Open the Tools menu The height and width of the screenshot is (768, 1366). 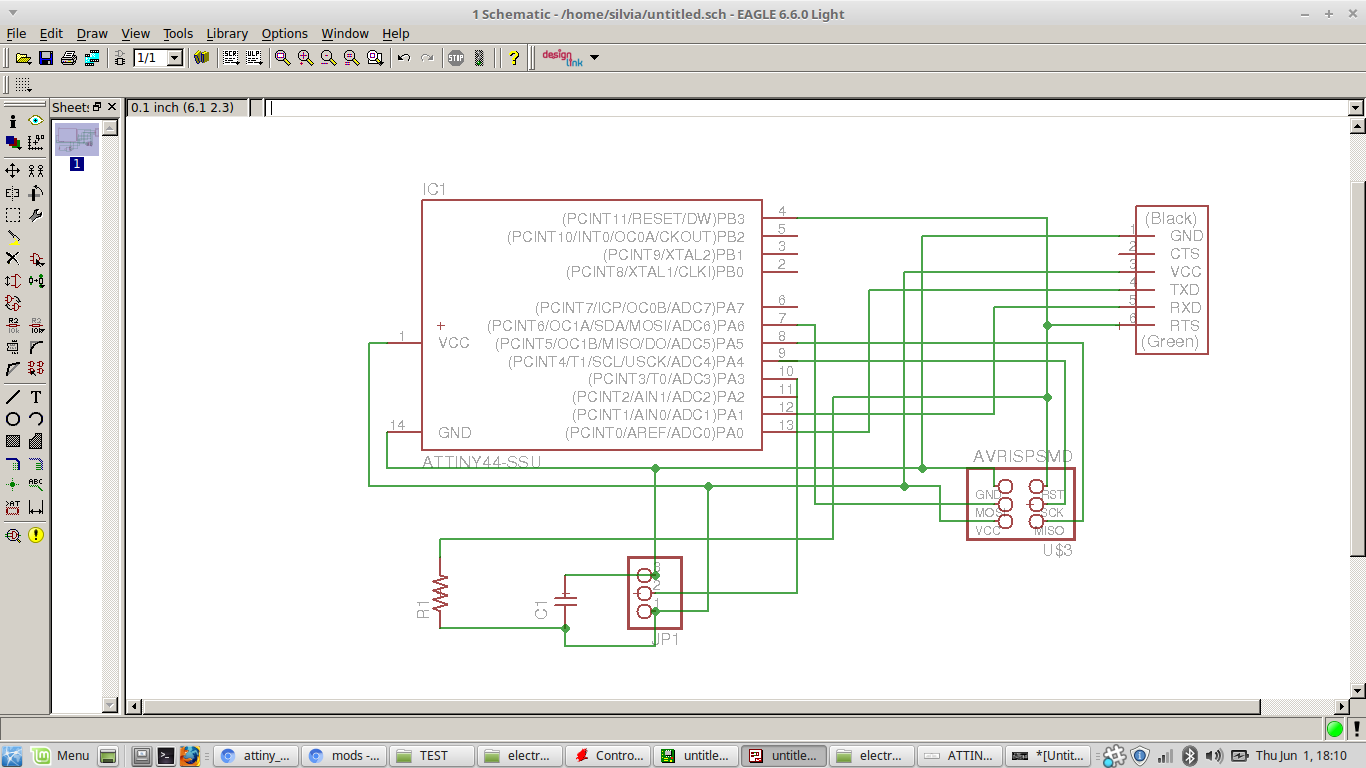(x=178, y=33)
